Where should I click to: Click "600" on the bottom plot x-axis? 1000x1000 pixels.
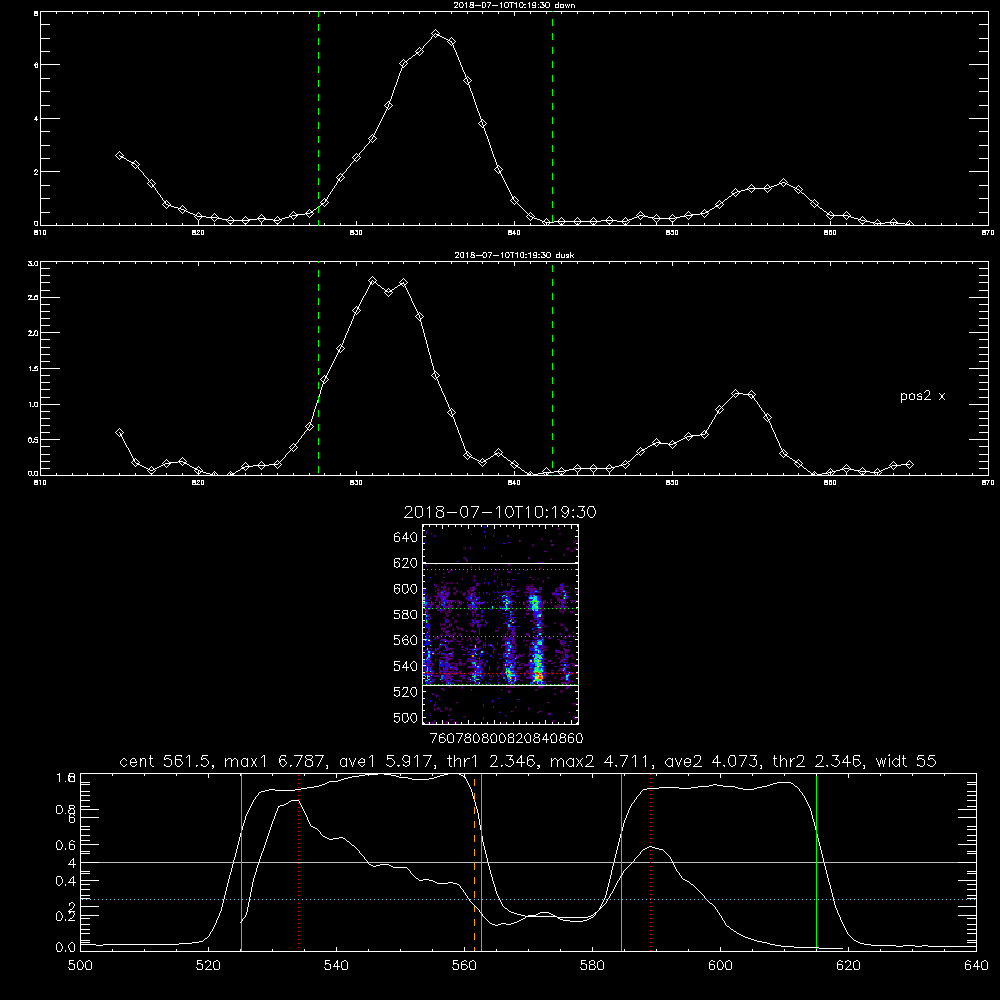[x=721, y=966]
